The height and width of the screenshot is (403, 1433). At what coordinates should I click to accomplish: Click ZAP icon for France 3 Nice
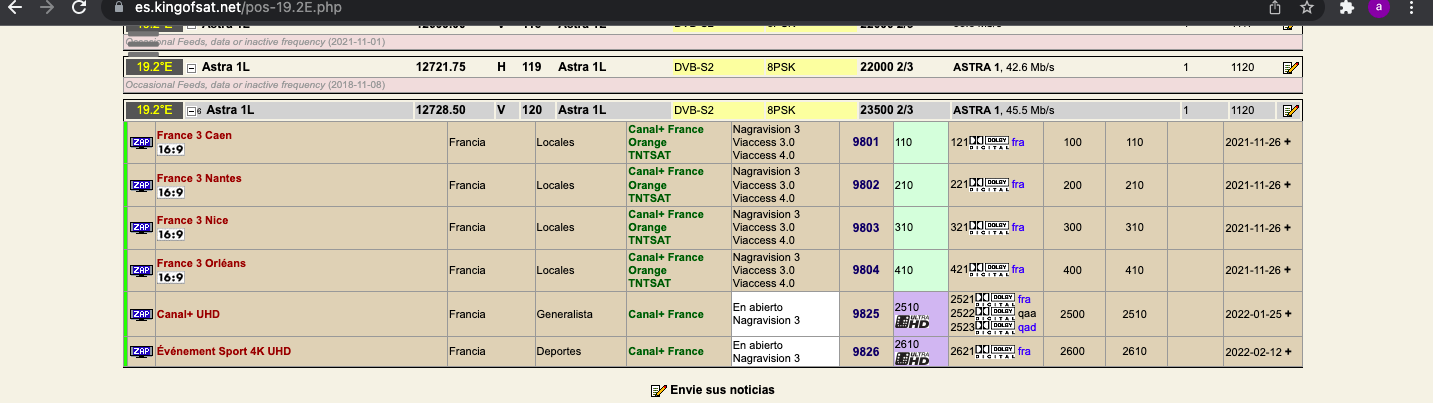point(141,228)
